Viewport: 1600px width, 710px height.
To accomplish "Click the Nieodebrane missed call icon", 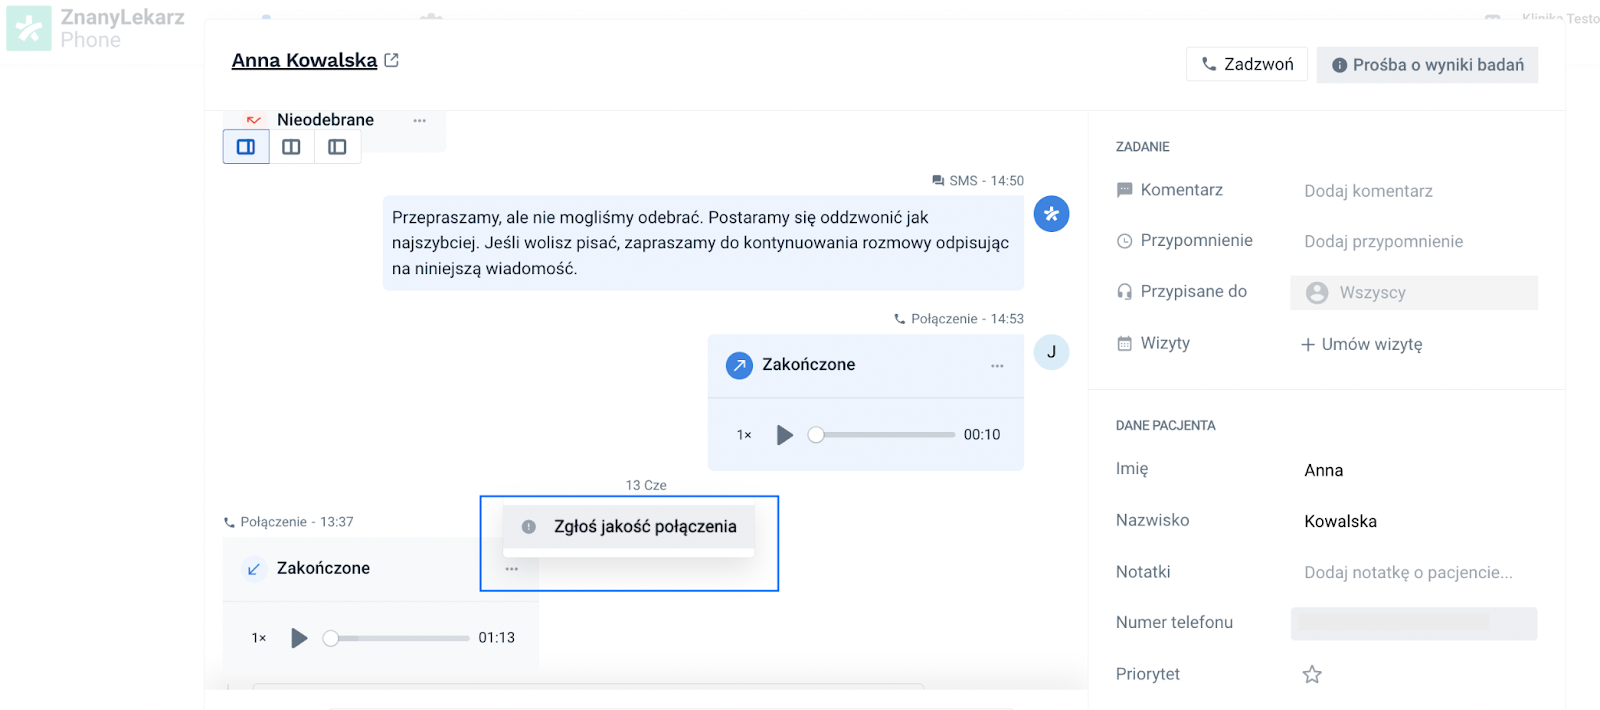I will tap(254, 120).
